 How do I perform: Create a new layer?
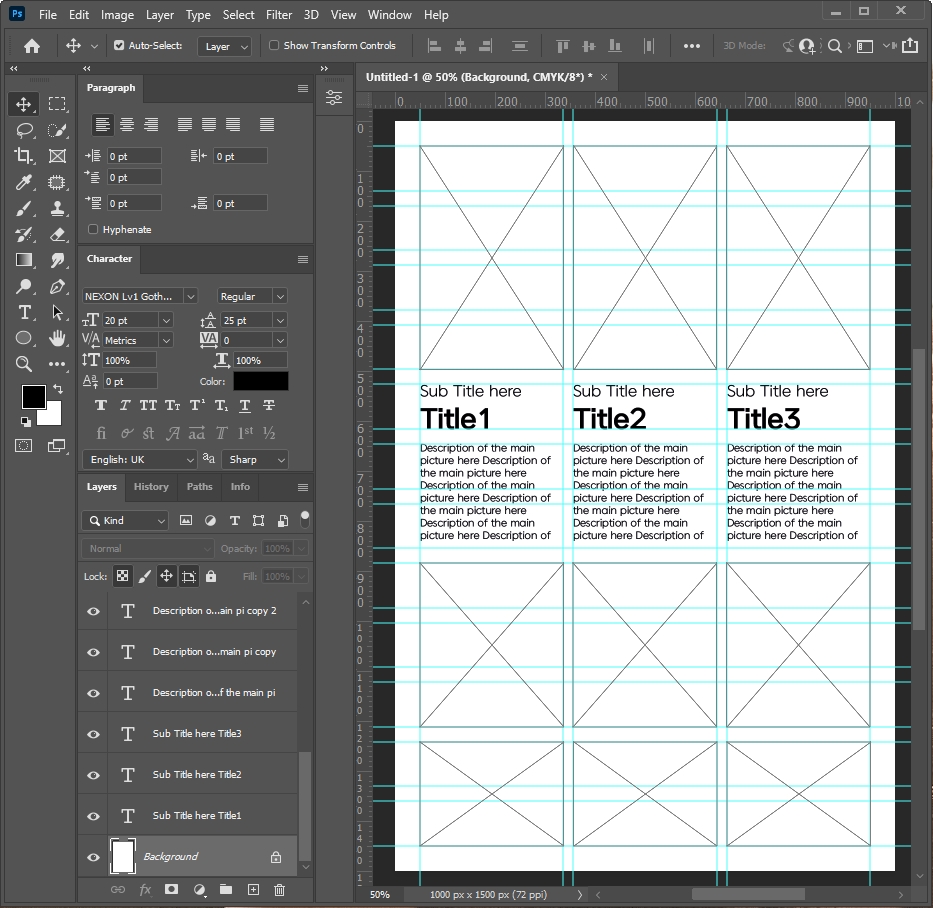click(253, 890)
